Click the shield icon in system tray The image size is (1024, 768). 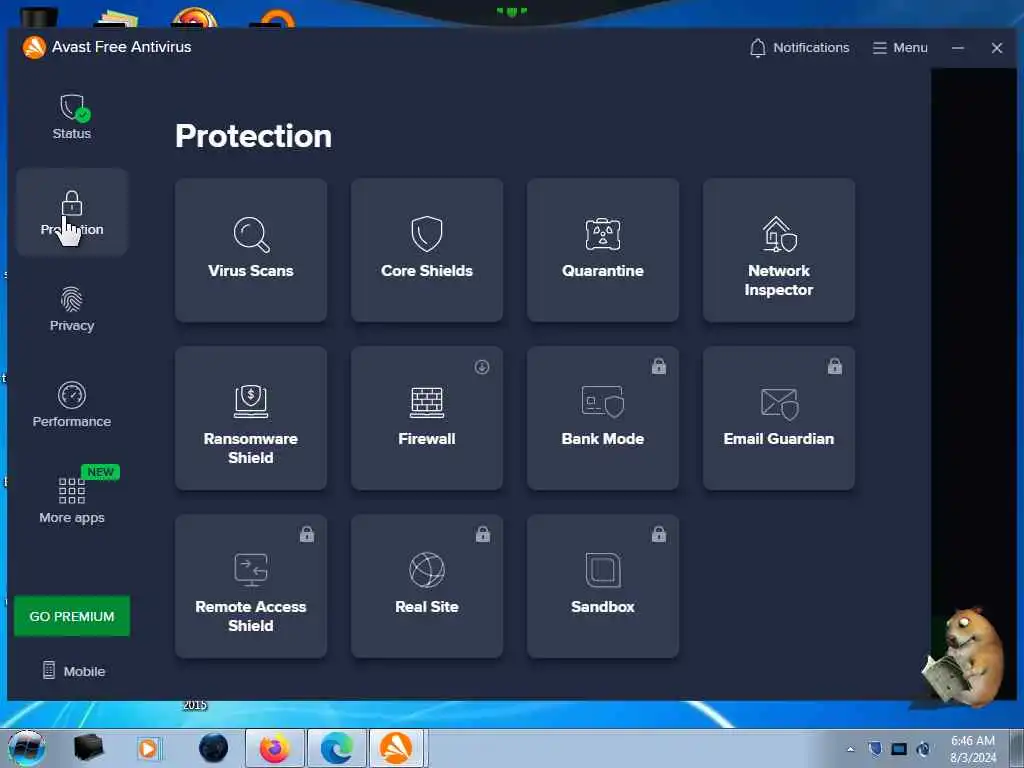[x=875, y=749]
